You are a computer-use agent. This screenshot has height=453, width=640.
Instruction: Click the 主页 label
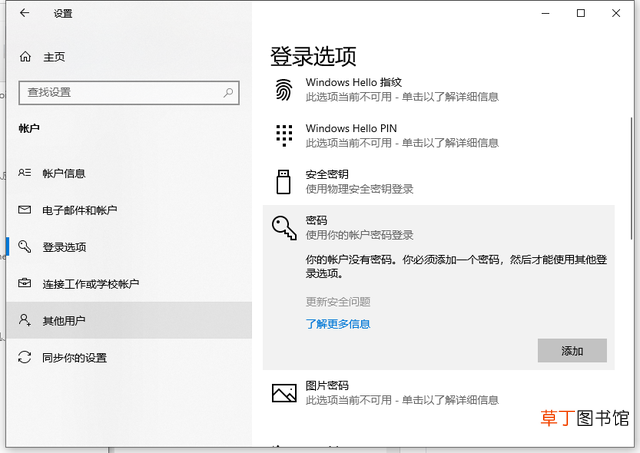[54, 57]
